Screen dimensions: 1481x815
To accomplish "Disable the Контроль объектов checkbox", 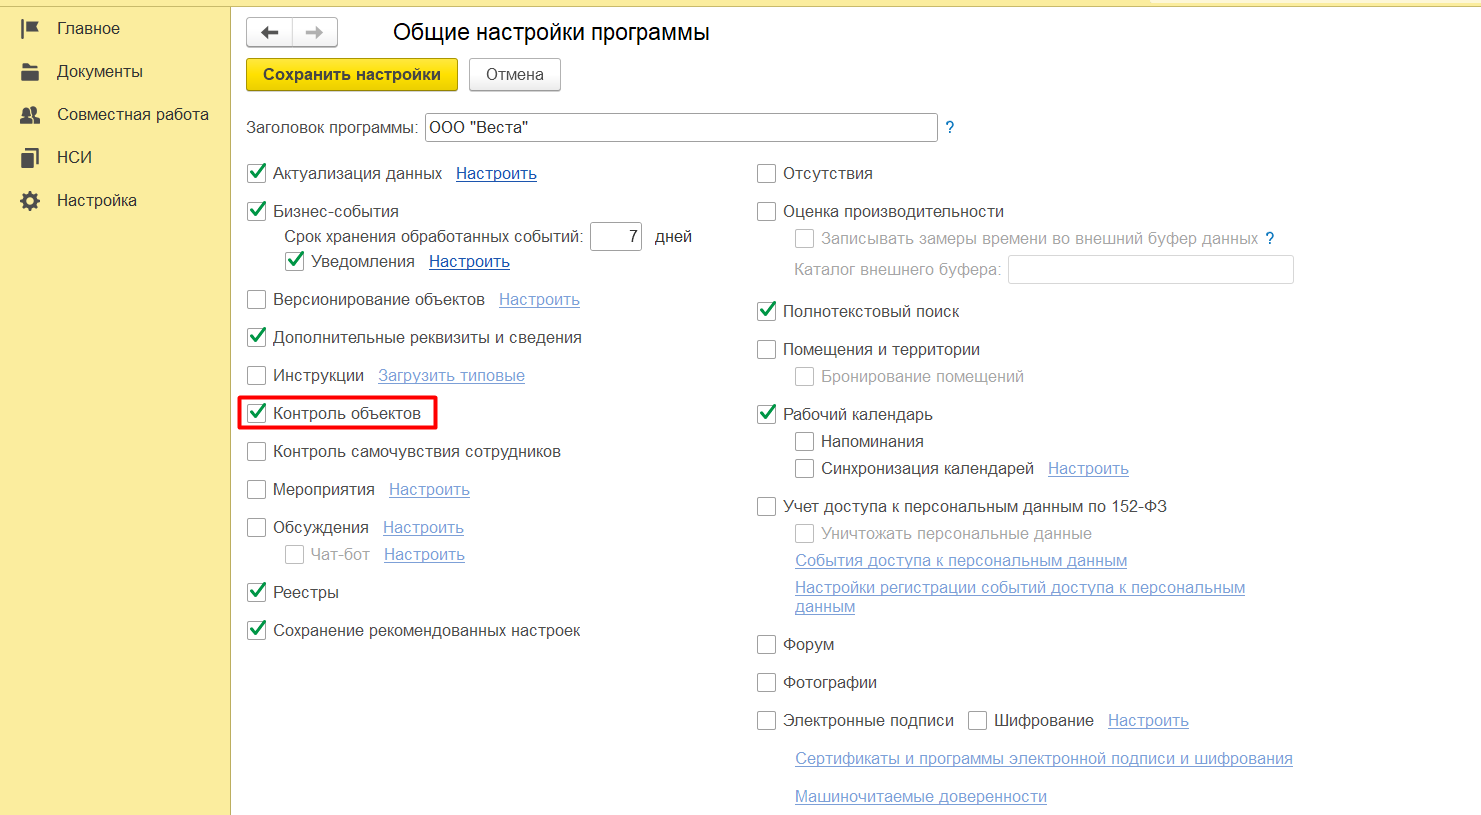I will point(257,413).
